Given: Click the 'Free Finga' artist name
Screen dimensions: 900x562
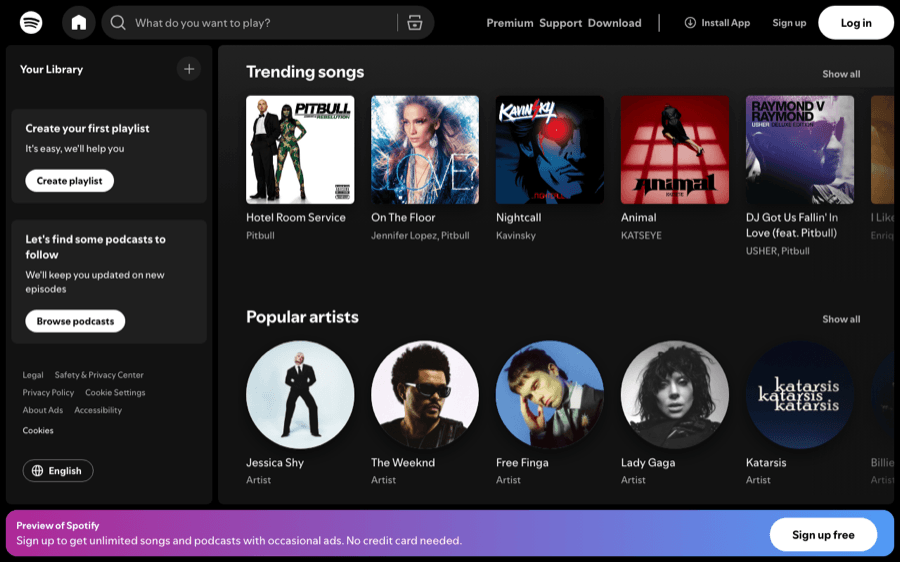Looking at the screenshot, I should click(522, 463).
